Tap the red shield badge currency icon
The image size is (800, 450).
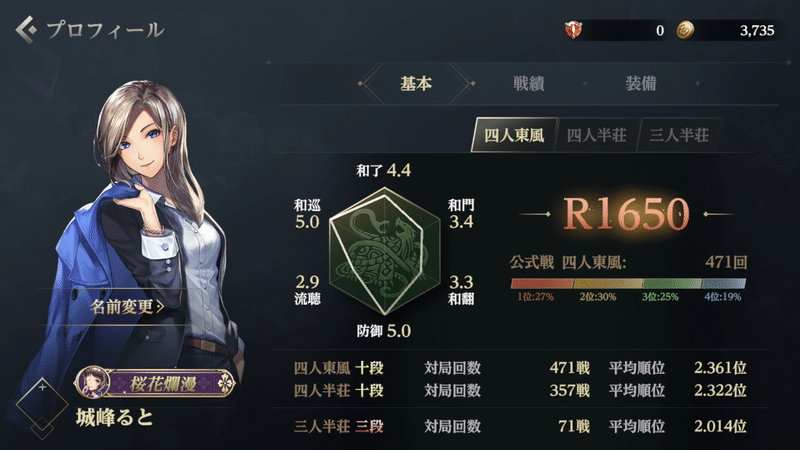click(573, 30)
